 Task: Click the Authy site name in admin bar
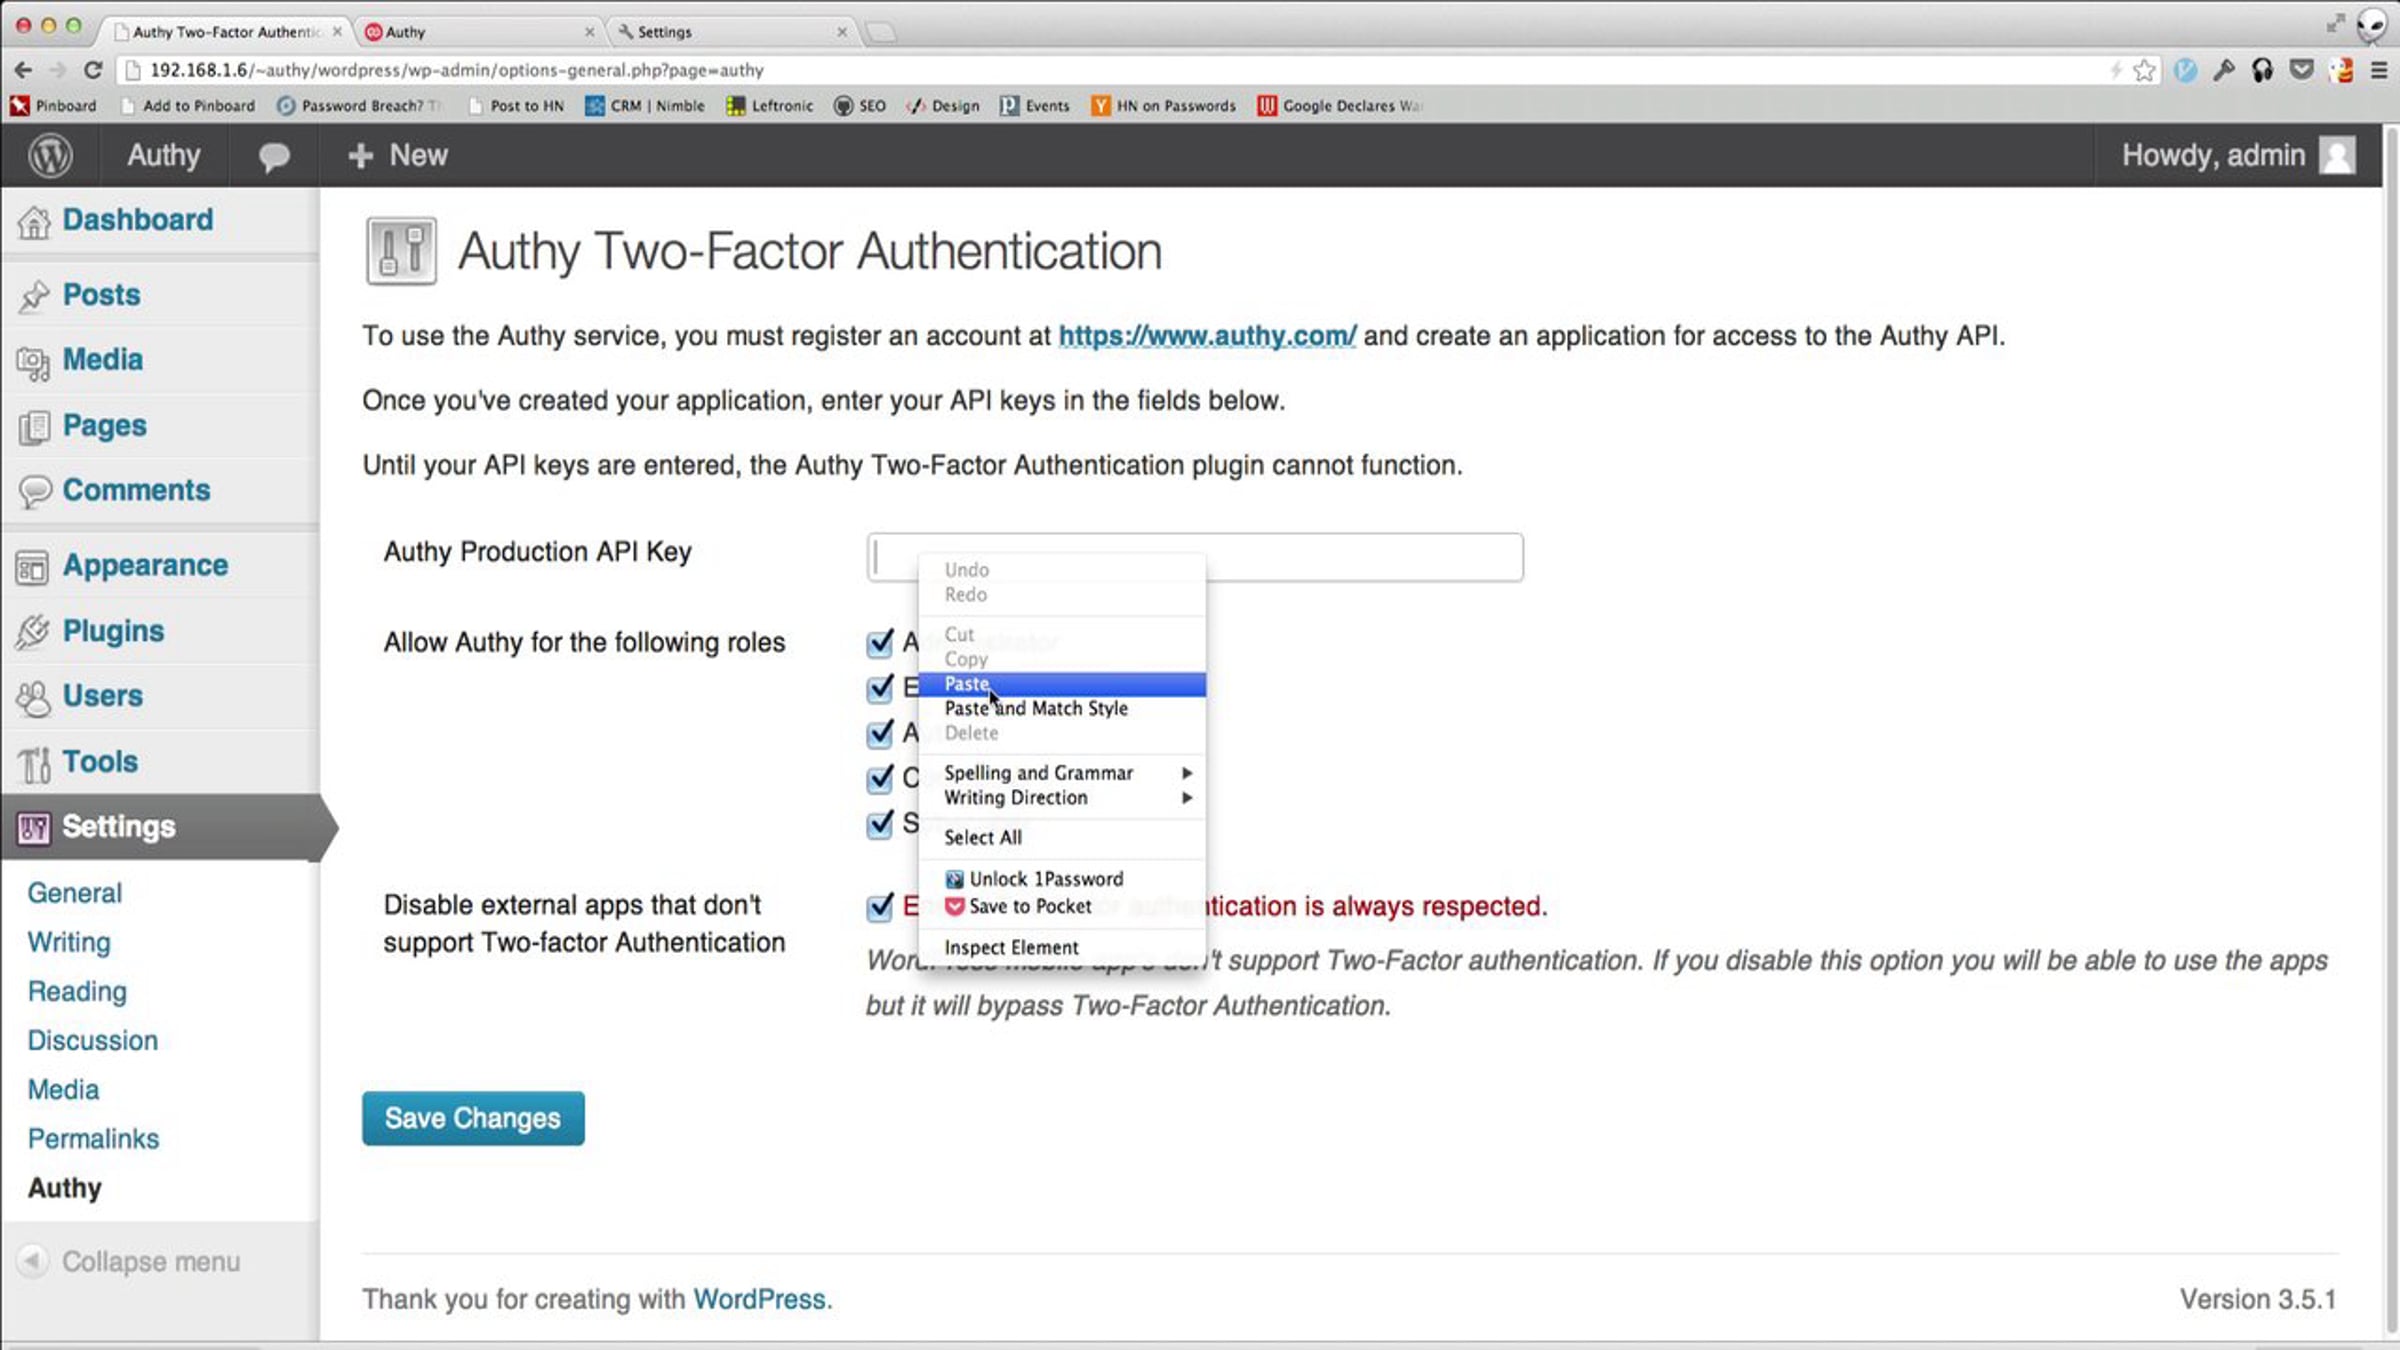(163, 156)
